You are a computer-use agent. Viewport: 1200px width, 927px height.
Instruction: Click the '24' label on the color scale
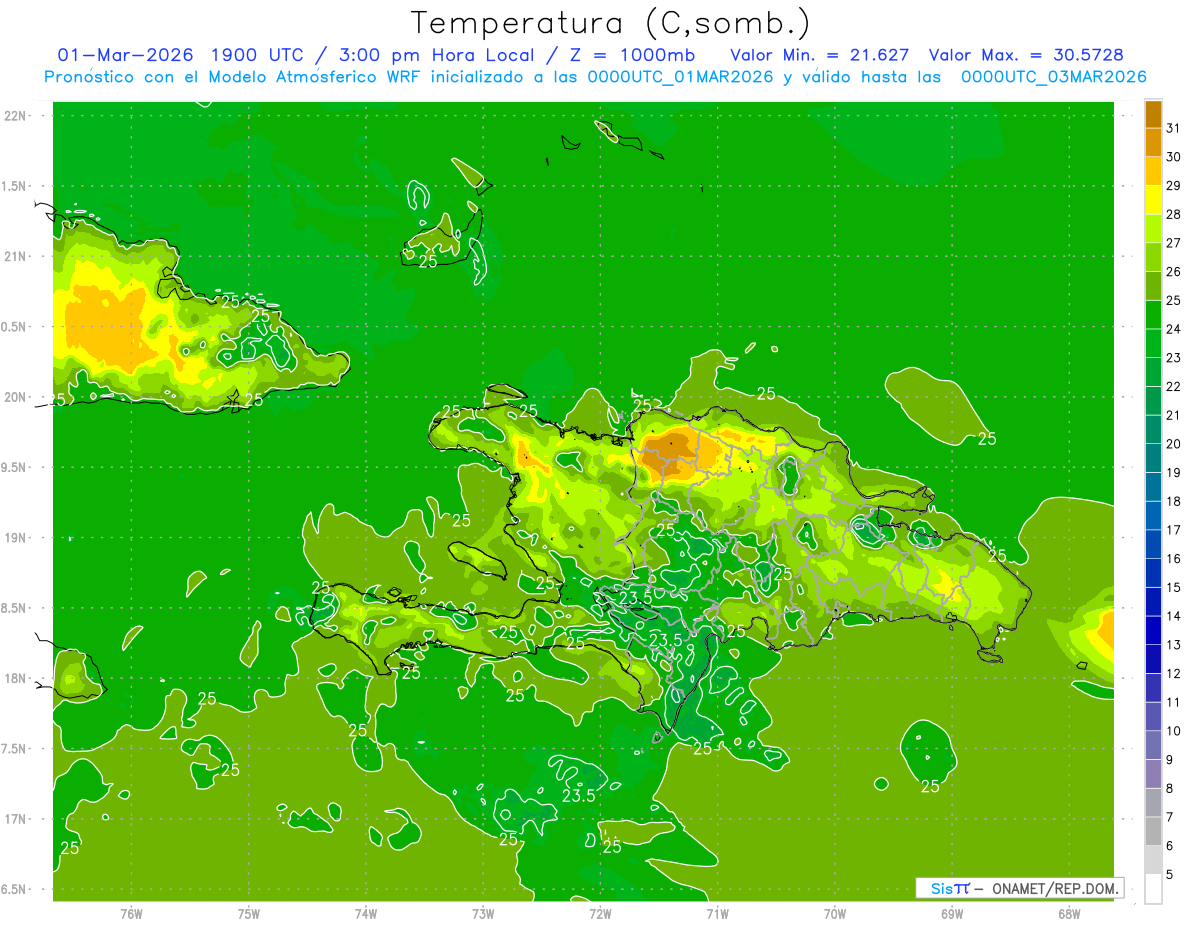(1174, 329)
